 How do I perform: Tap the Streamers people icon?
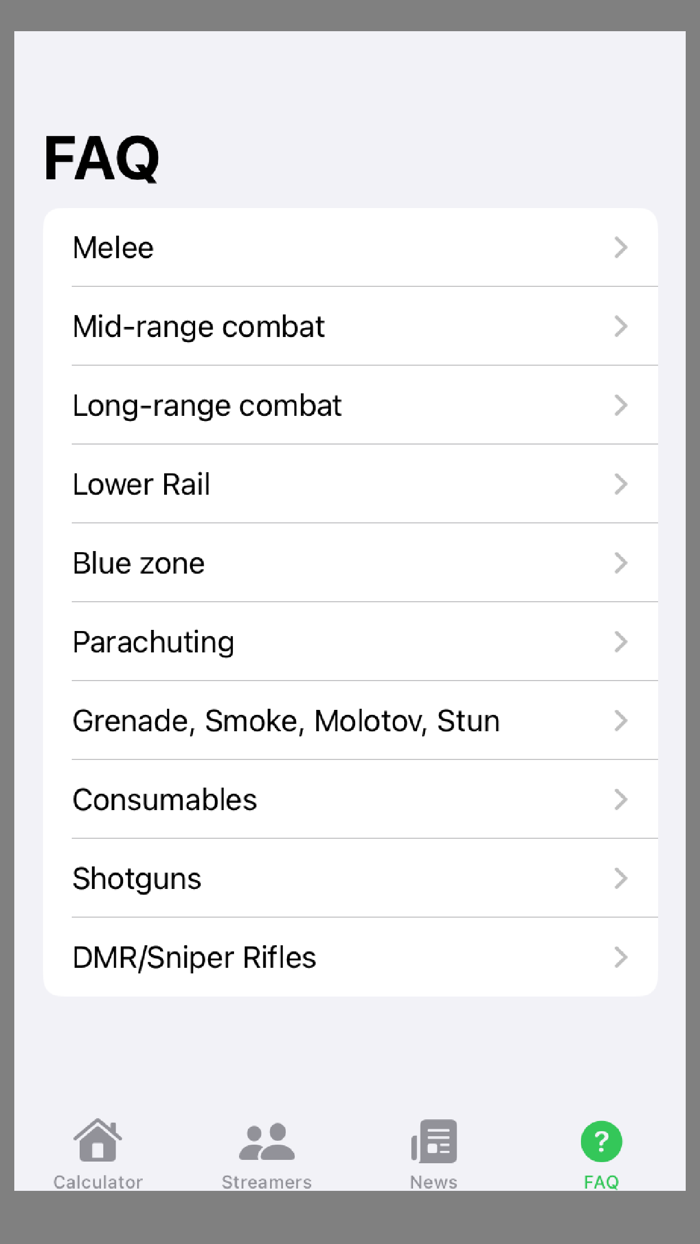(x=266, y=1139)
